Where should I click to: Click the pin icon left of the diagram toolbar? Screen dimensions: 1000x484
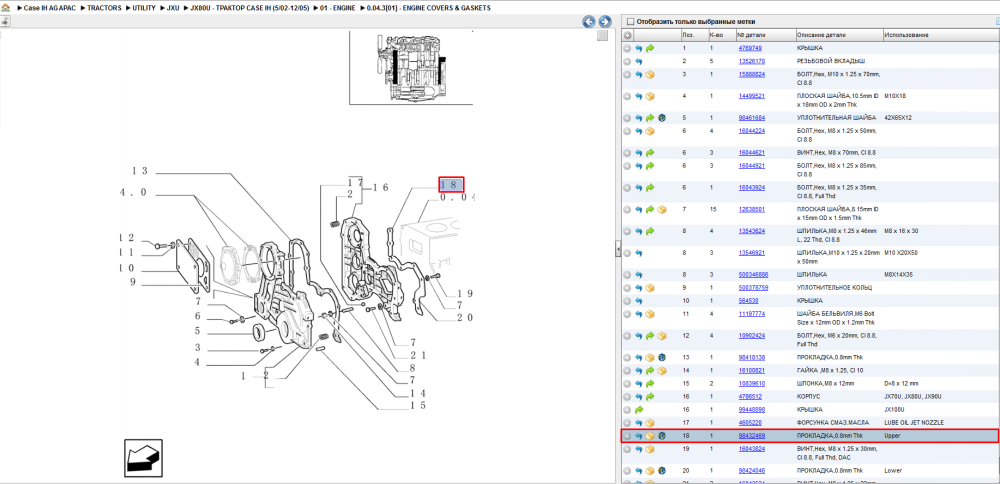5,22
